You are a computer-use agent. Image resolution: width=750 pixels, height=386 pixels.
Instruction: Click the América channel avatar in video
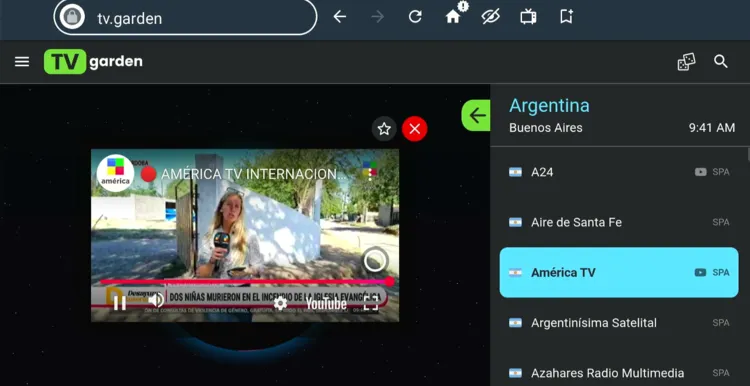point(115,173)
